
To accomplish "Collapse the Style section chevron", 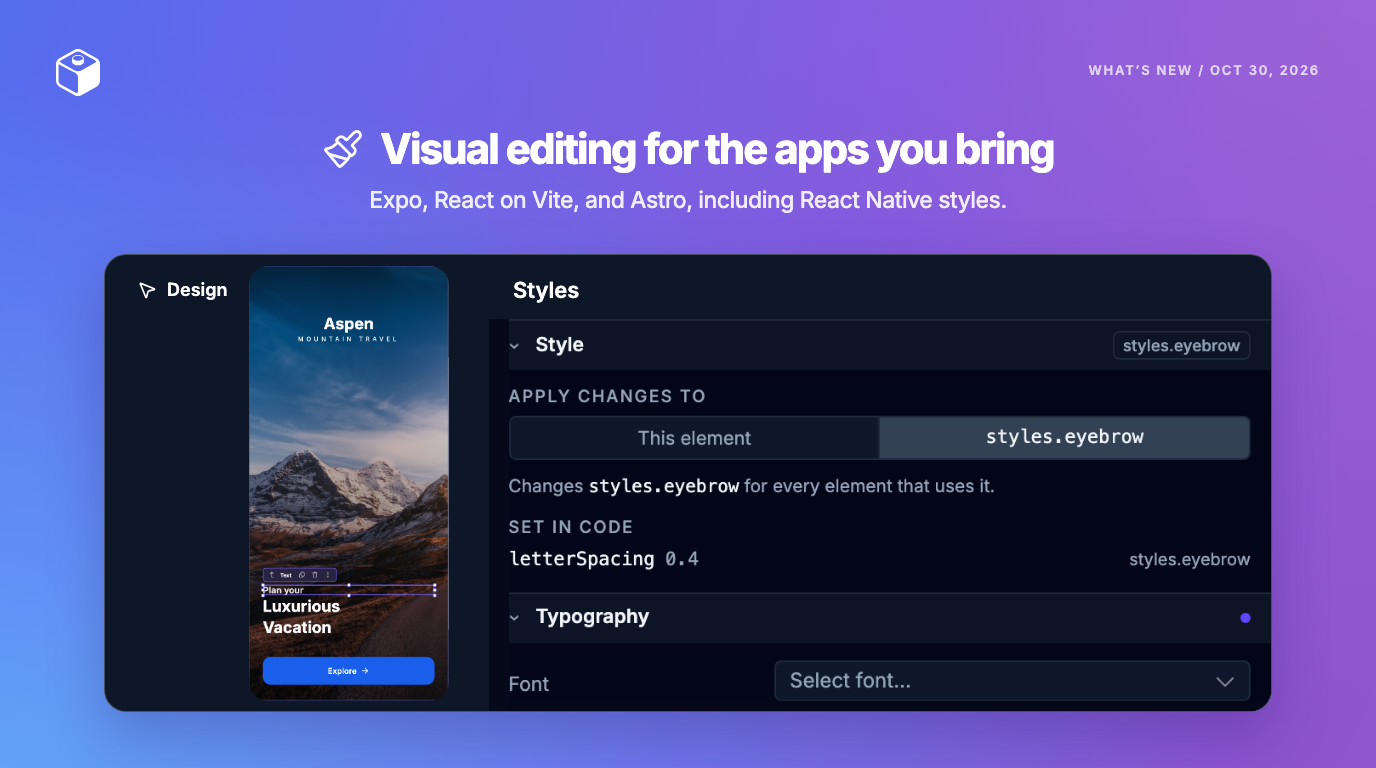I will [515, 345].
